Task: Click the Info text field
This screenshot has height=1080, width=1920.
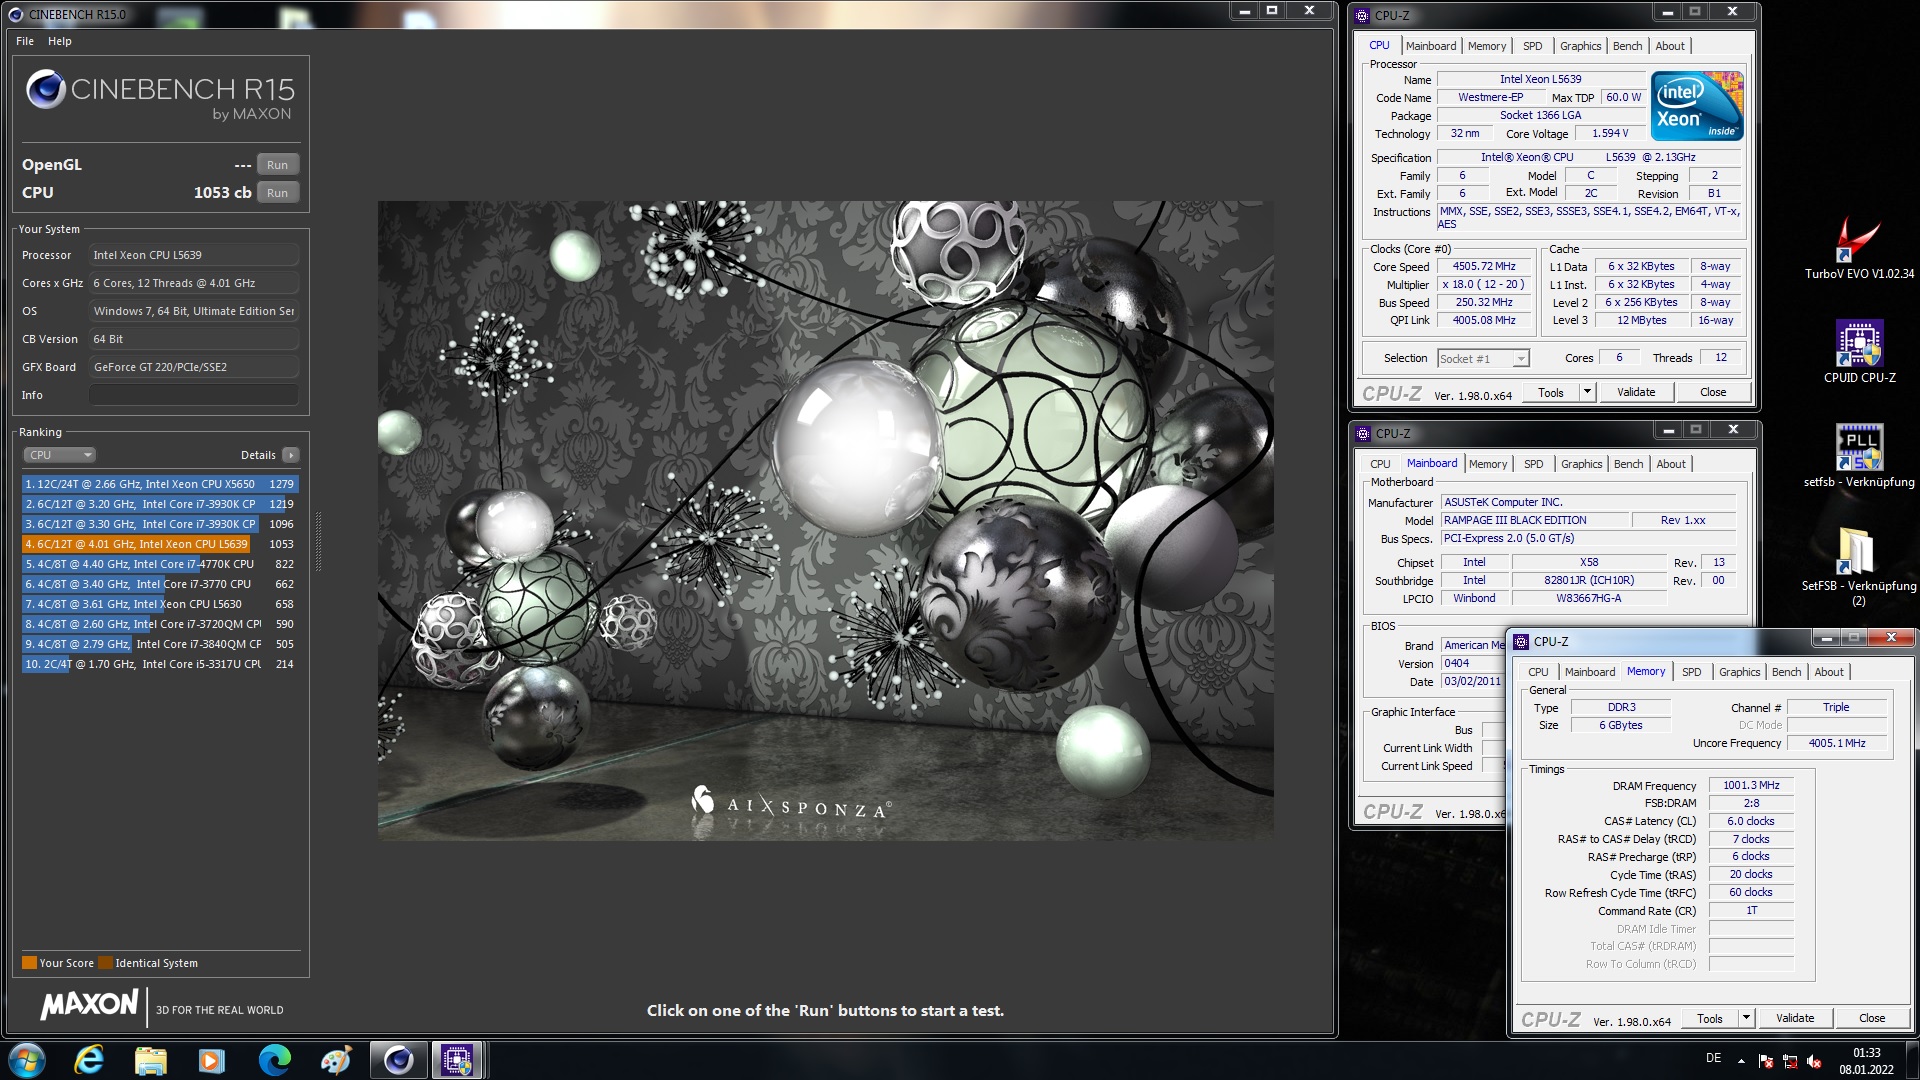Action: point(194,395)
